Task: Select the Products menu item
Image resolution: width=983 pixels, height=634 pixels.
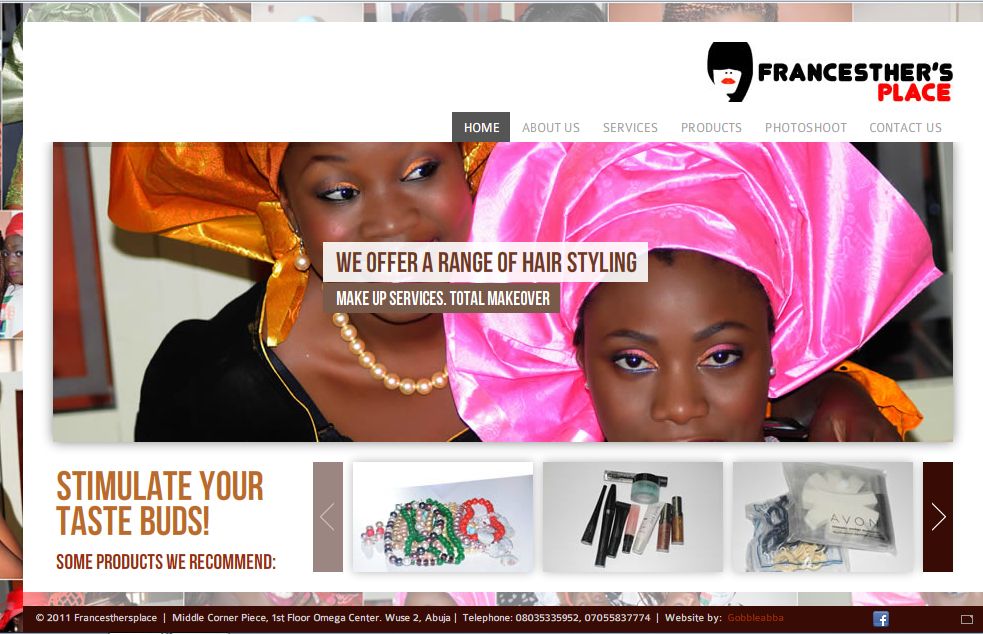Action: pyautogui.click(x=711, y=127)
